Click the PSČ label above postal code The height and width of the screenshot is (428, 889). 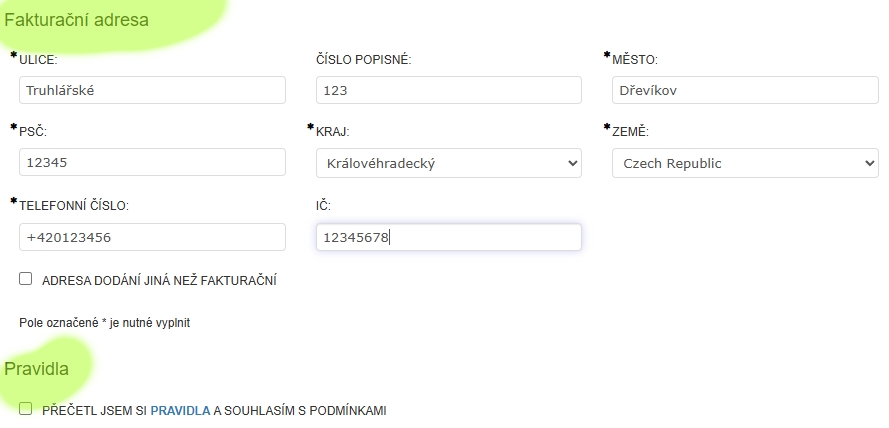(33, 132)
